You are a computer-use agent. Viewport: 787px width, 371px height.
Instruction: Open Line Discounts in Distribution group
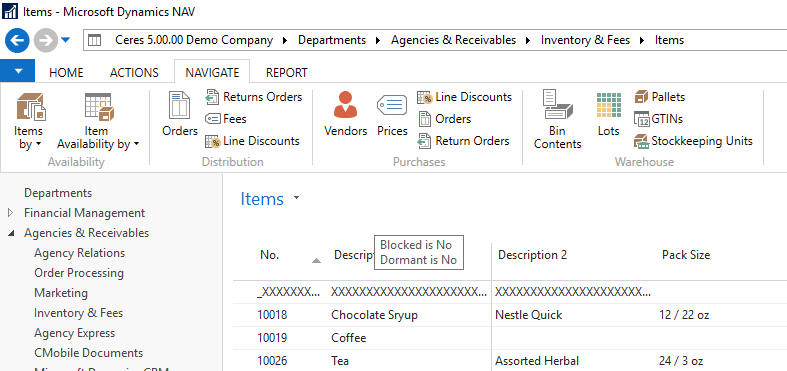coord(252,141)
